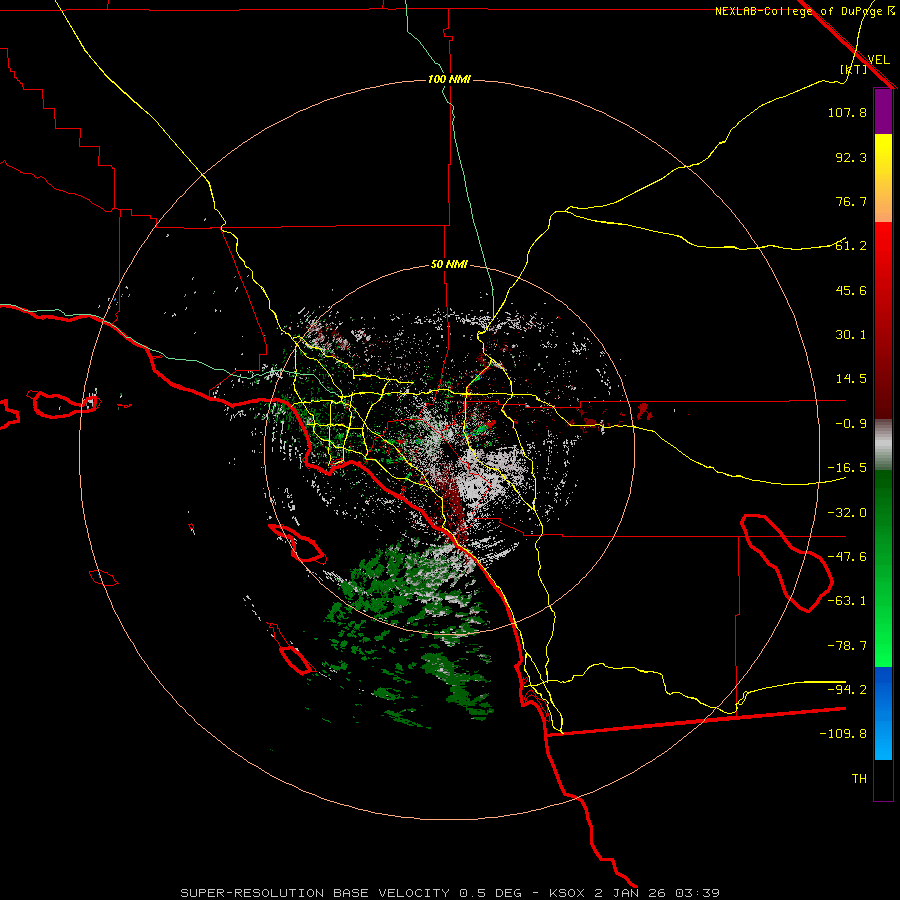The width and height of the screenshot is (900, 900).
Task: Click the -94.2 legend value
Action: [x=847, y=690]
